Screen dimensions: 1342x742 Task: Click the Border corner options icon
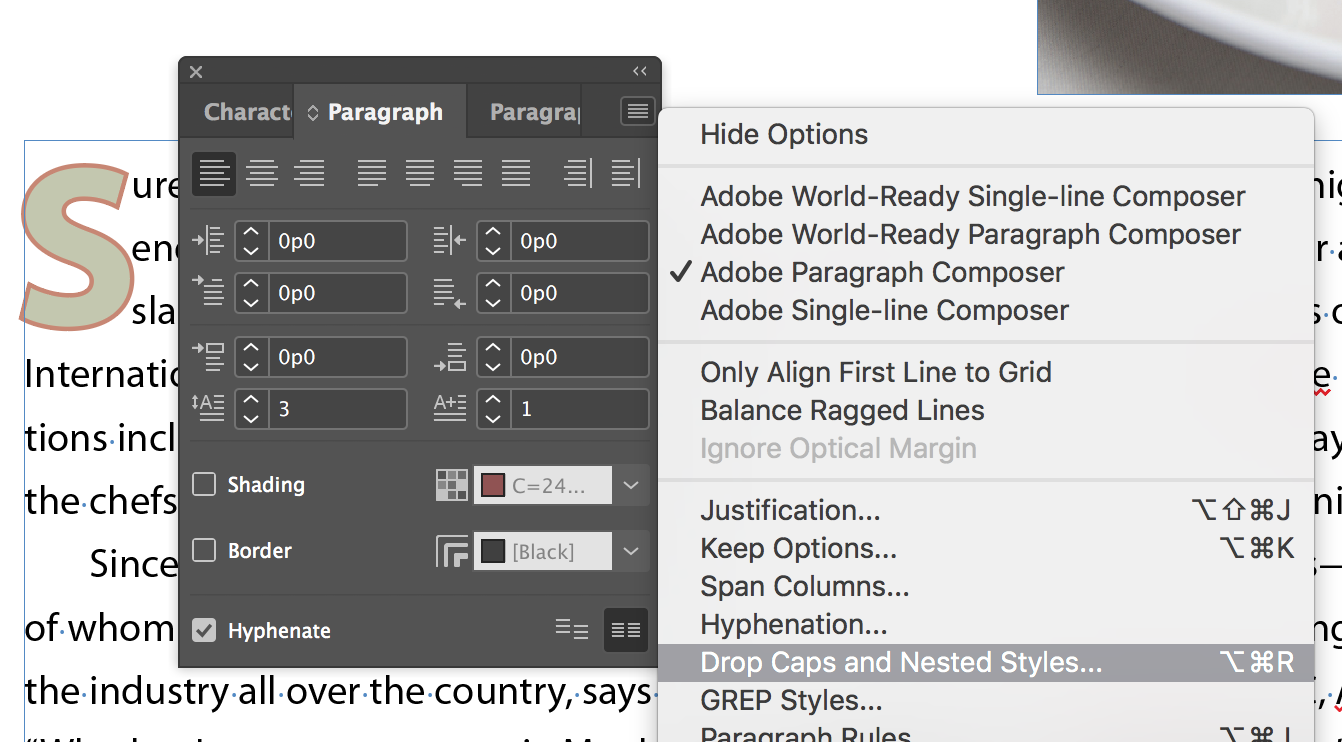[452, 551]
